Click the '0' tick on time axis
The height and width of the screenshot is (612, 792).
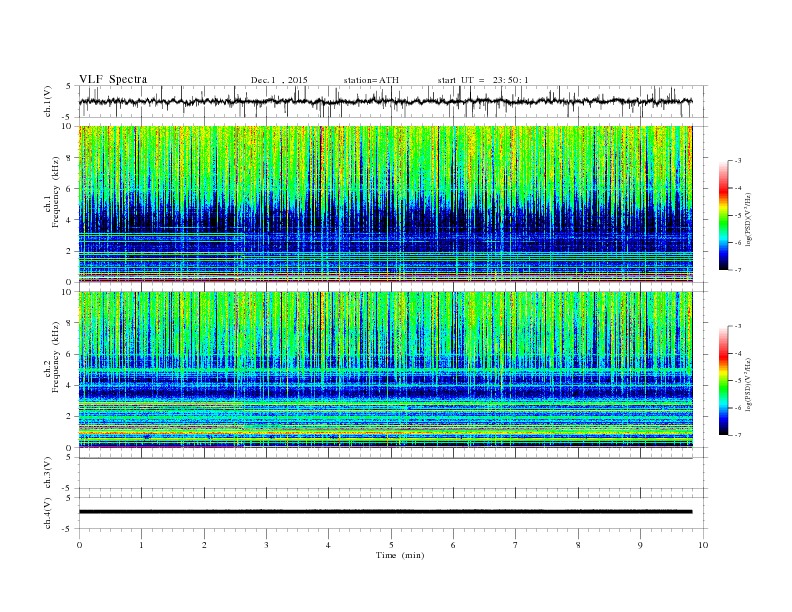tap(79, 545)
